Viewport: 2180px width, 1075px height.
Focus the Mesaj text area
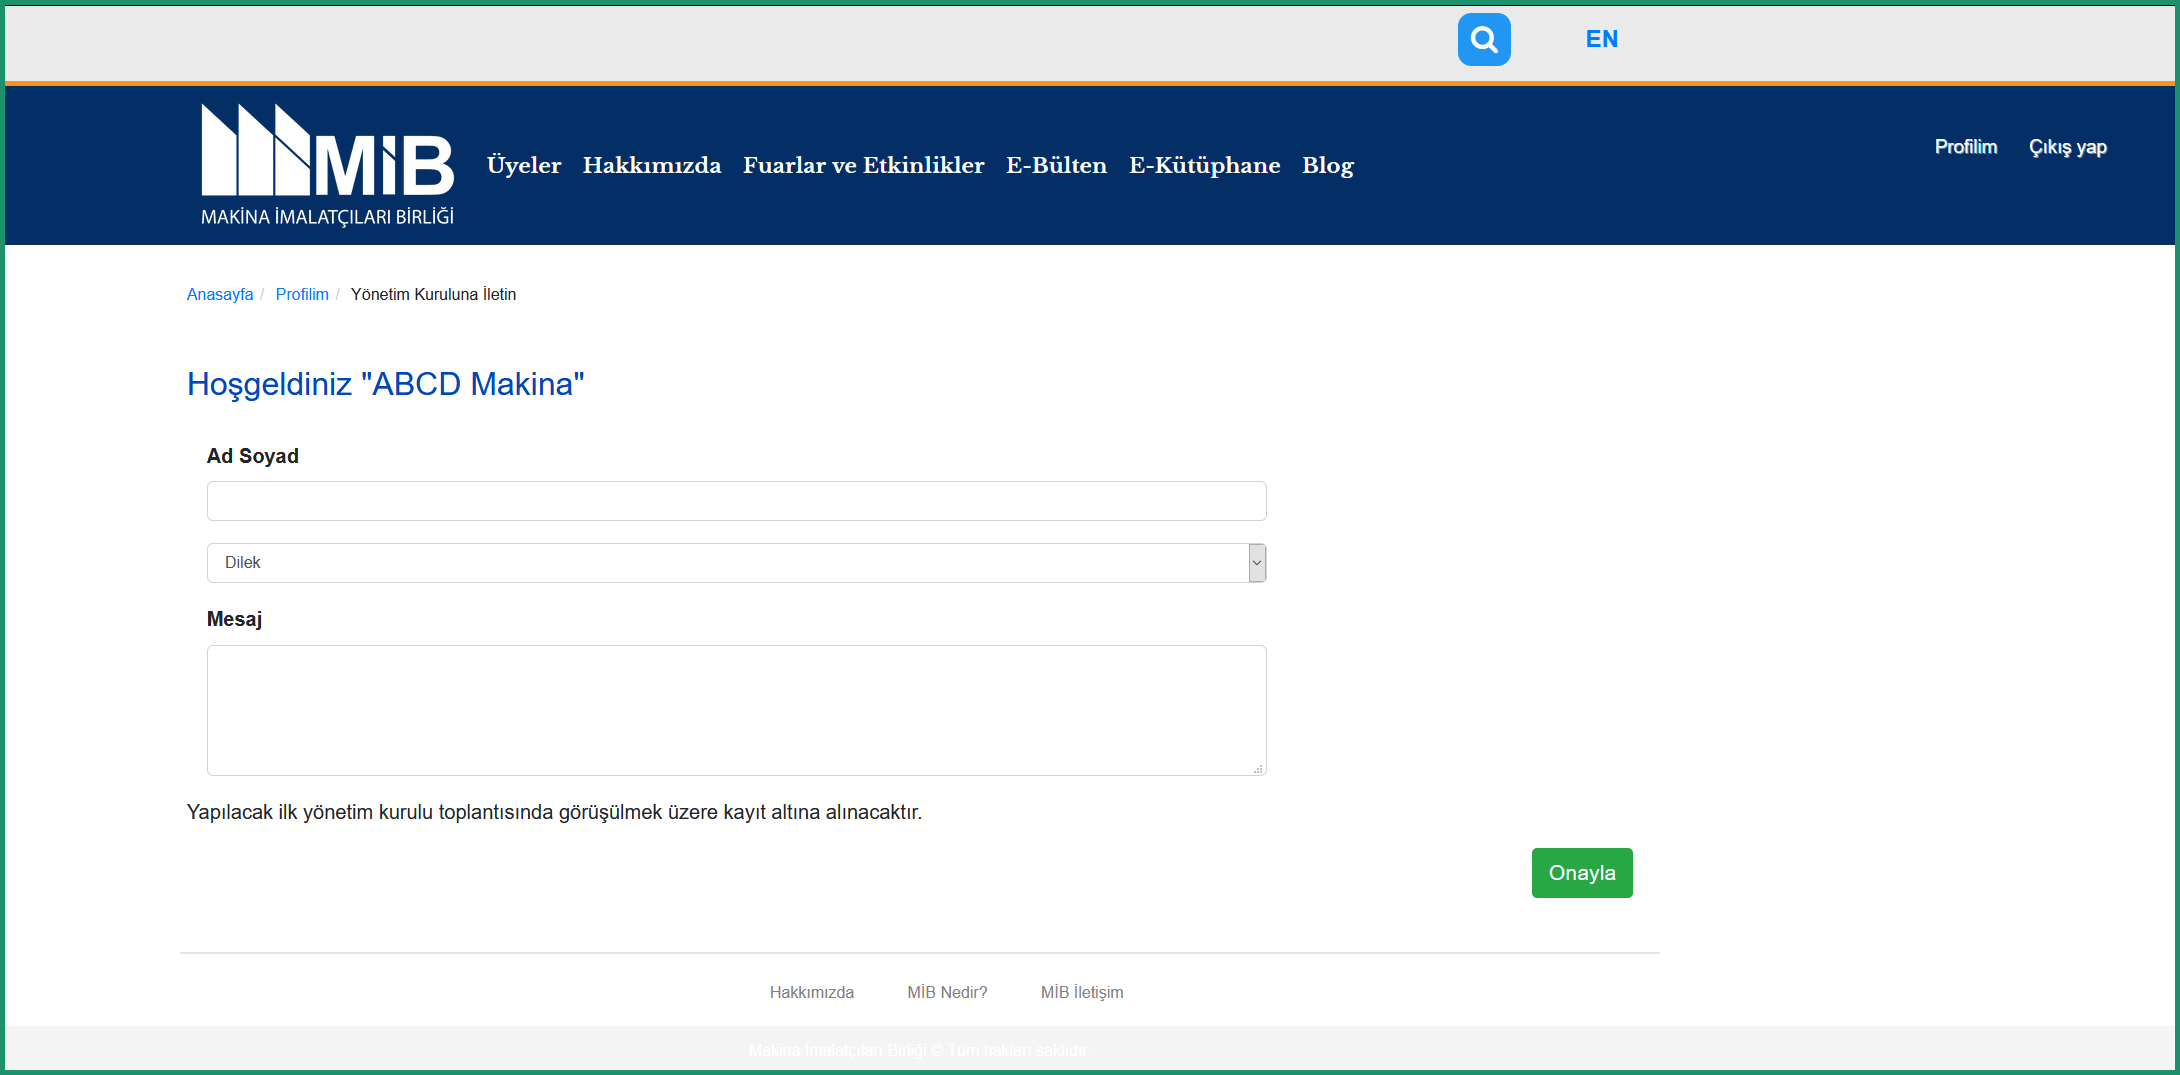pyautogui.click(x=737, y=710)
